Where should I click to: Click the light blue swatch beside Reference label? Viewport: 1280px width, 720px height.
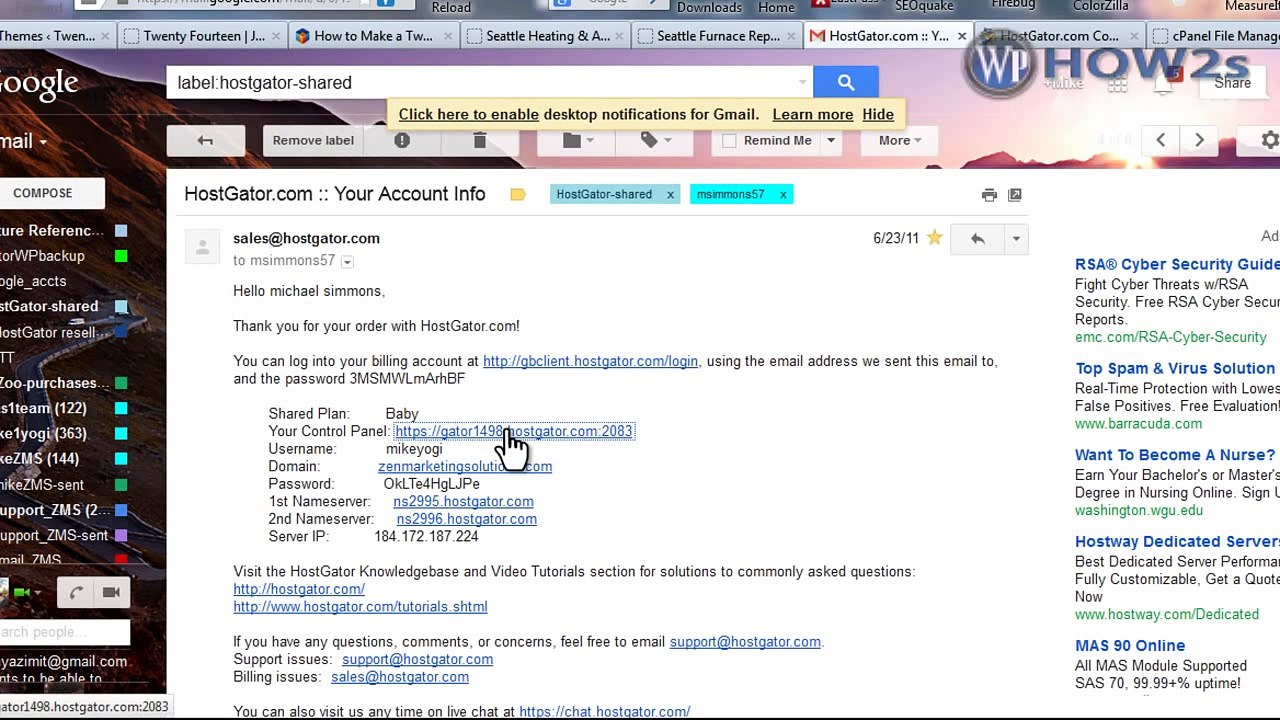click(x=121, y=231)
